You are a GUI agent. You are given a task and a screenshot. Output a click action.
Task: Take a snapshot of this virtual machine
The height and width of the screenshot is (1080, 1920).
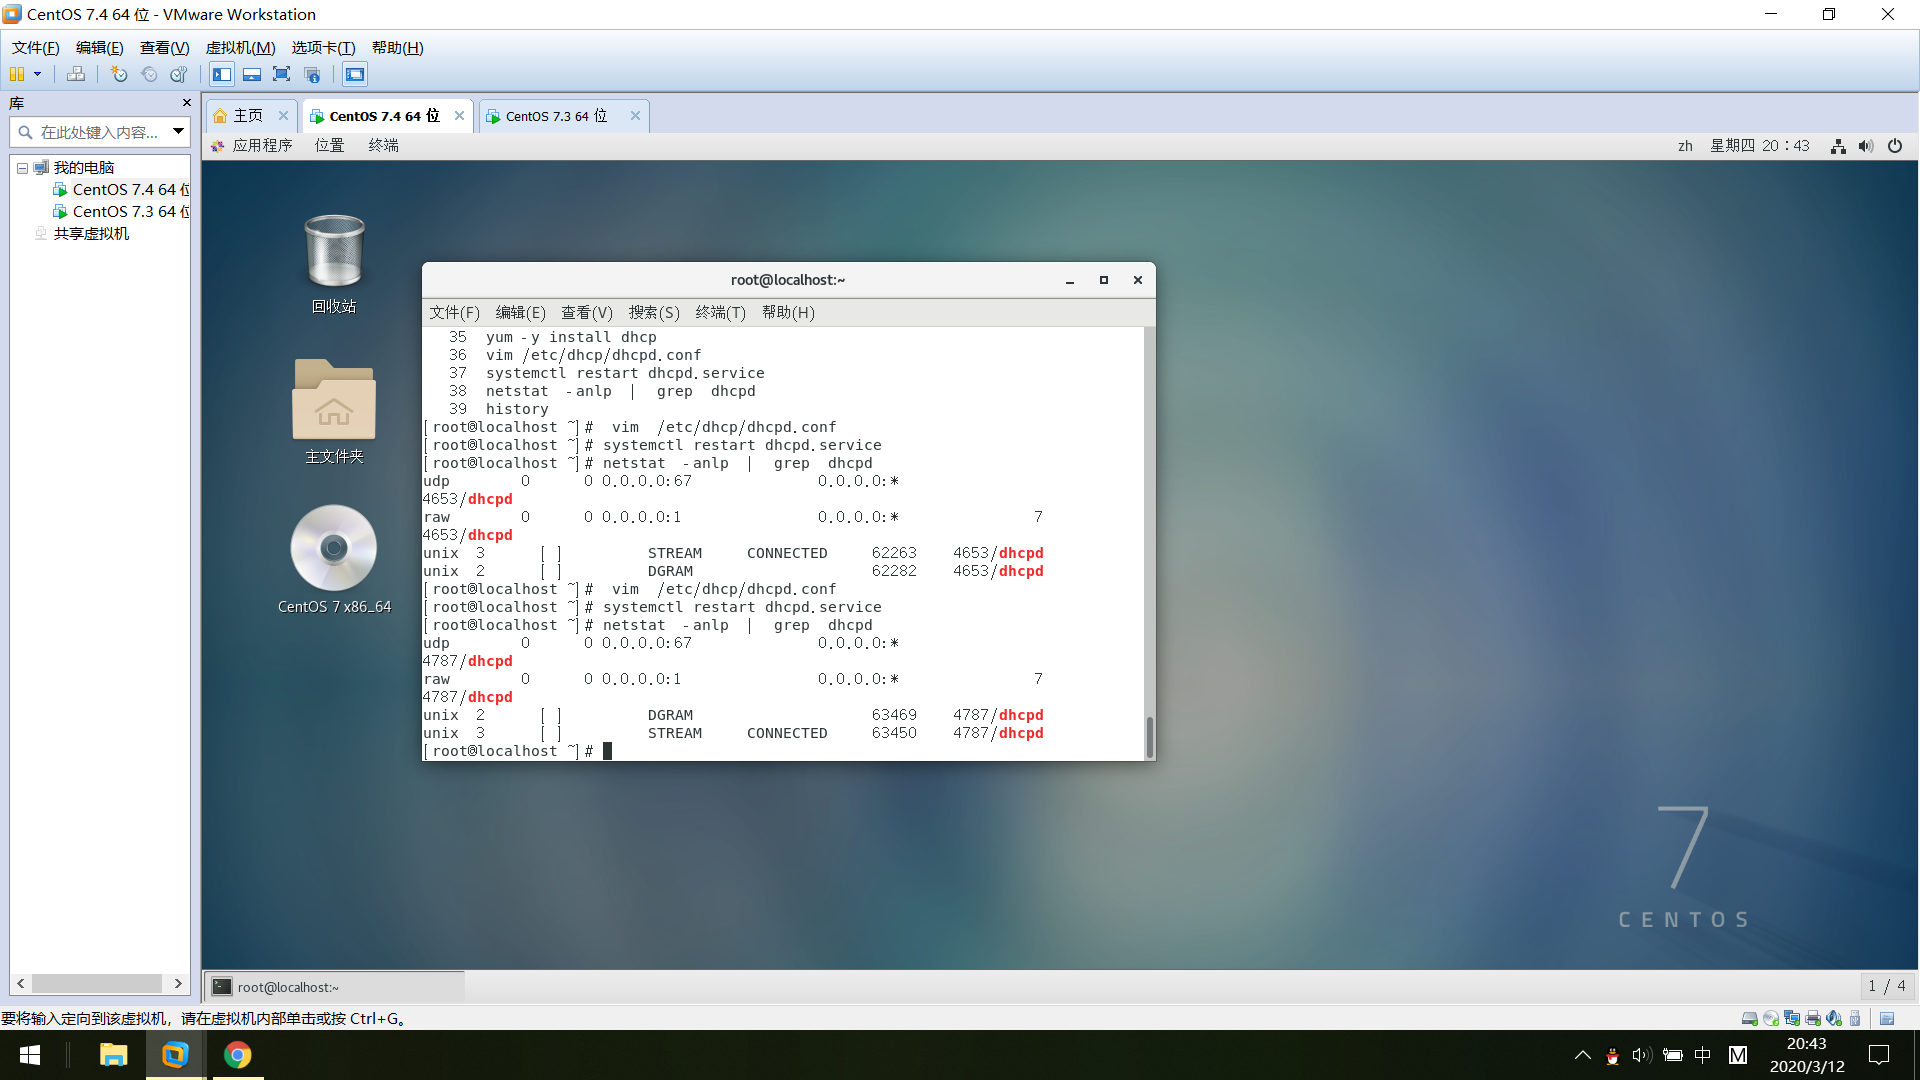tap(119, 74)
